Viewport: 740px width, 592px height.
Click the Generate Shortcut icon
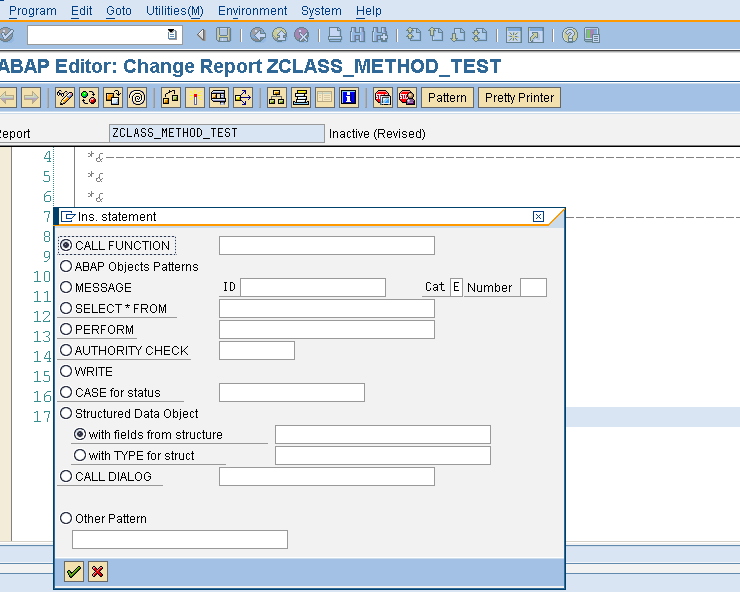tap(536, 35)
